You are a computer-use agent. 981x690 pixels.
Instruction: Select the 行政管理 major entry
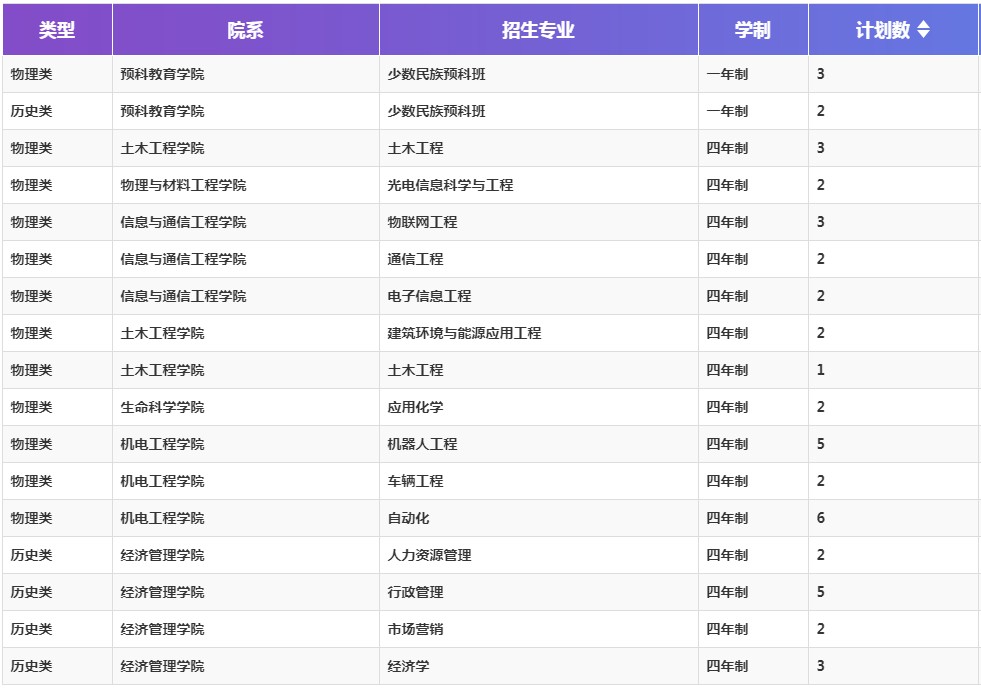pos(415,592)
